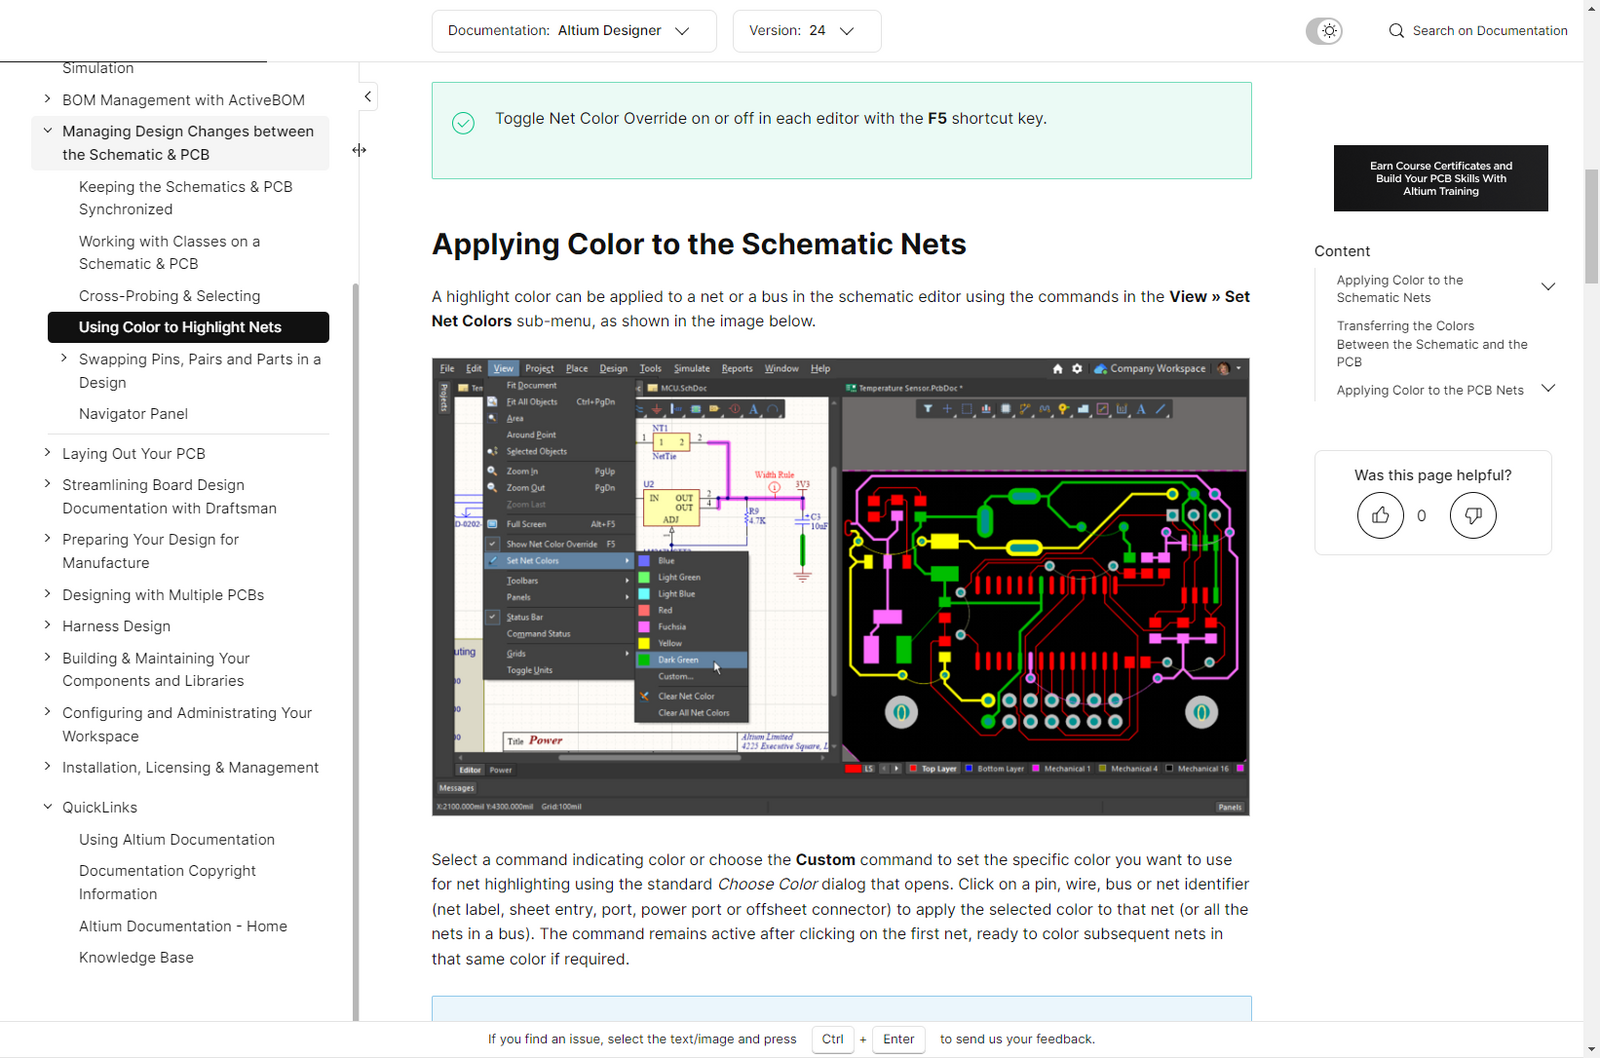The width and height of the screenshot is (1600, 1058).
Task: Click the sidebar vertical scrollbar
Action: pyautogui.click(x=356, y=650)
